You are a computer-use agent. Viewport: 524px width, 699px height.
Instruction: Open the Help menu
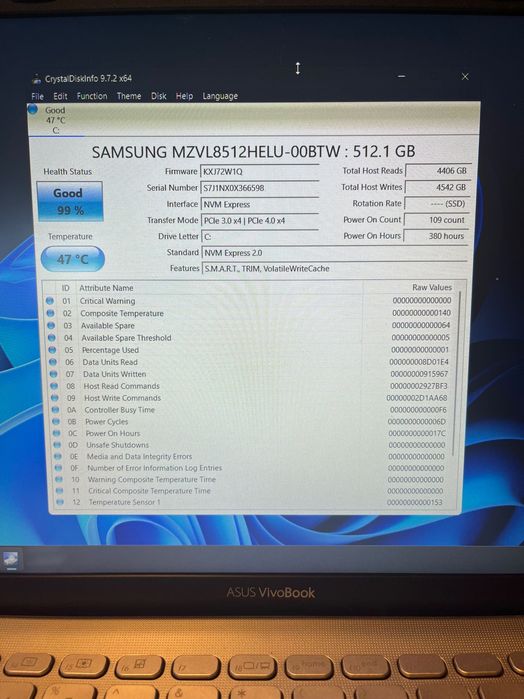pos(184,96)
